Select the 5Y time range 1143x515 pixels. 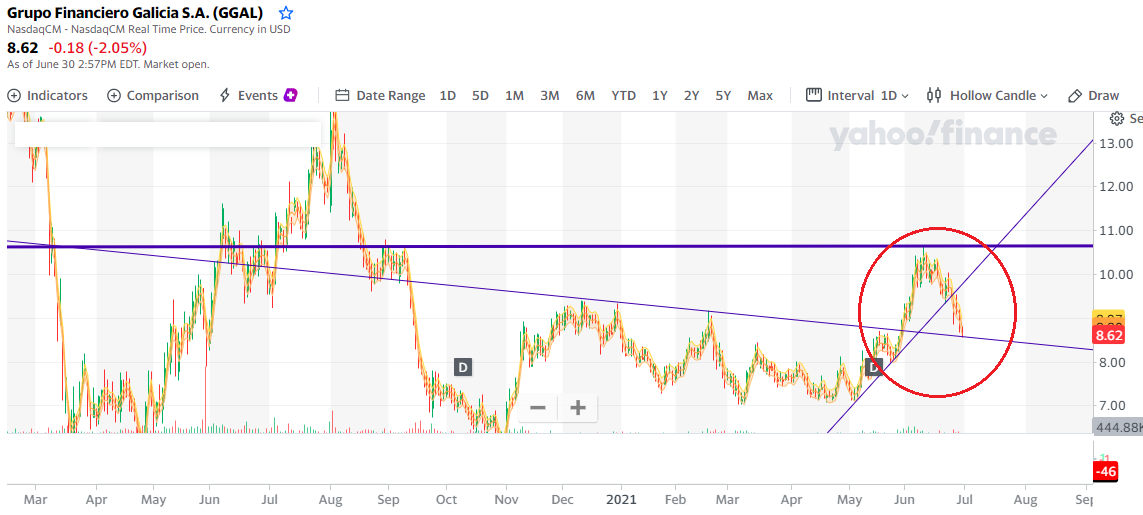click(x=722, y=96)
